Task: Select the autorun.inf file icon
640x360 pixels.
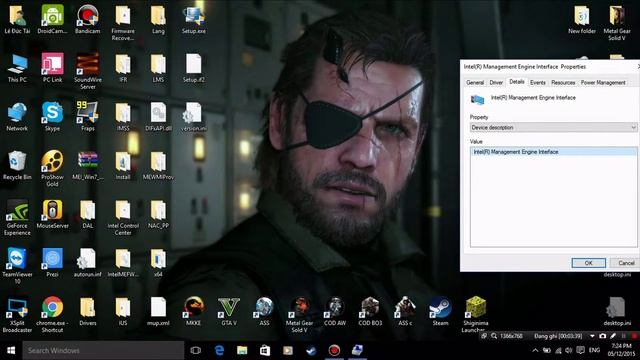Action: (87, 262)
